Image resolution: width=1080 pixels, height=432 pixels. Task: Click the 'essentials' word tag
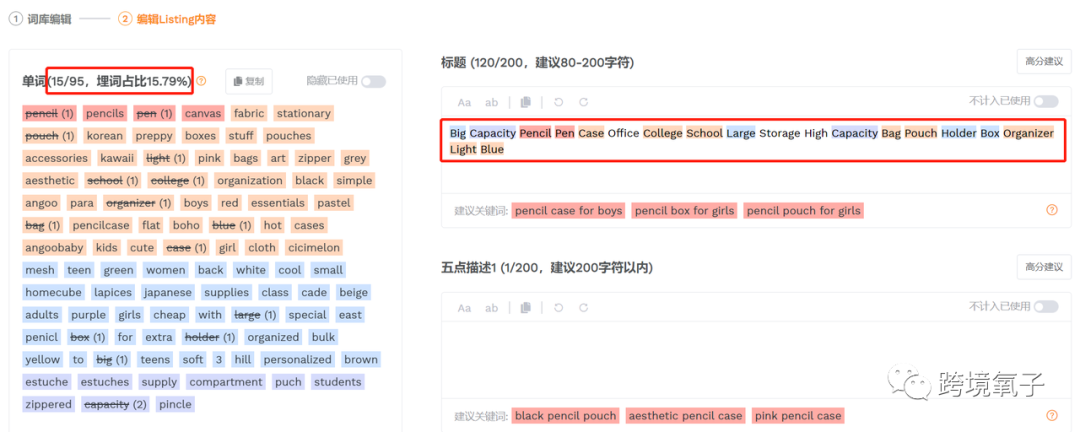tap(278, 203)
